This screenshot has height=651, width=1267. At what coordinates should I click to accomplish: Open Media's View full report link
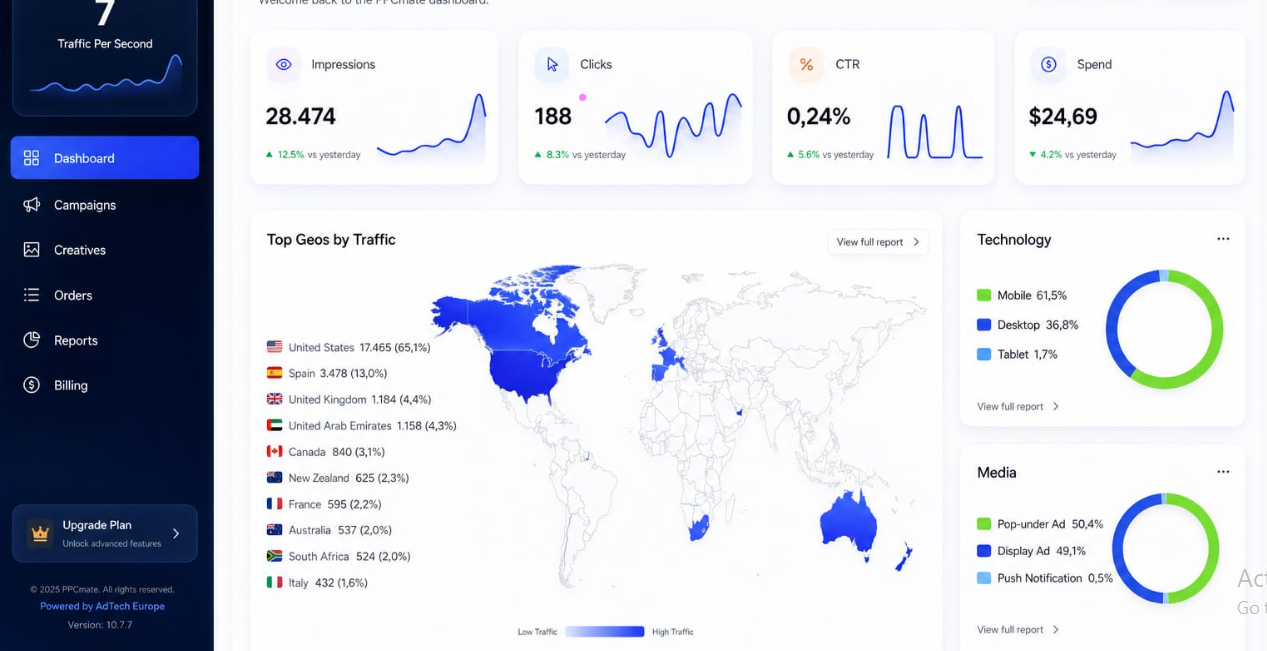click(x=1018, y=630)
